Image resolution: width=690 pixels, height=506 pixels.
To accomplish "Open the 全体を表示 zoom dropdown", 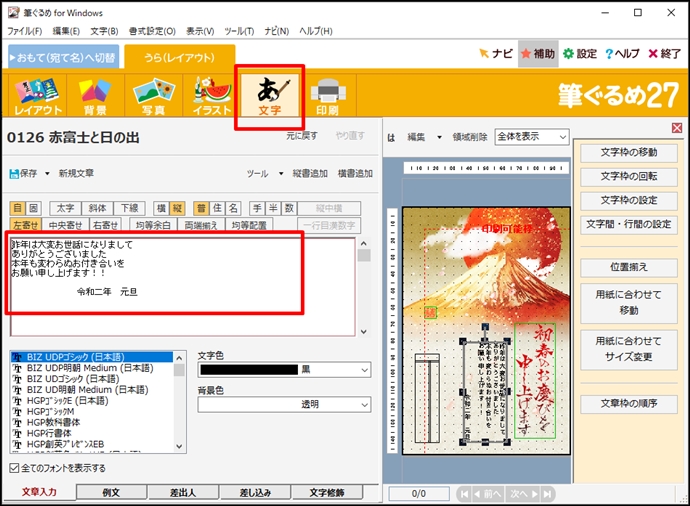I will 532,137.
